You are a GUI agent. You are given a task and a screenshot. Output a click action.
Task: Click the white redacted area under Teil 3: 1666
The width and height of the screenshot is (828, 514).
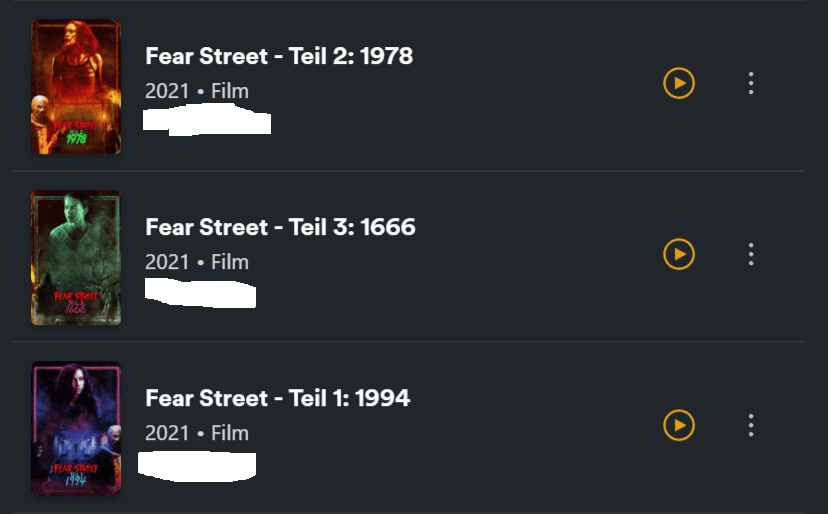[x=200, y=293]
